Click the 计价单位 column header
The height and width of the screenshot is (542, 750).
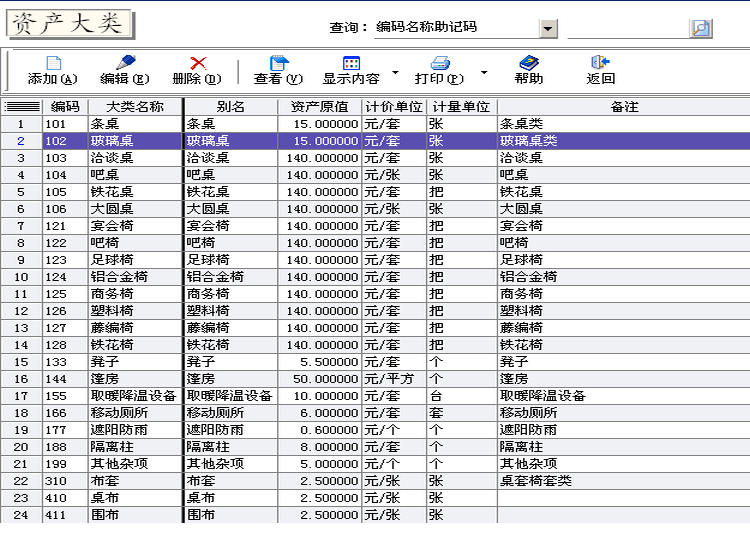(x=394, y=107)
